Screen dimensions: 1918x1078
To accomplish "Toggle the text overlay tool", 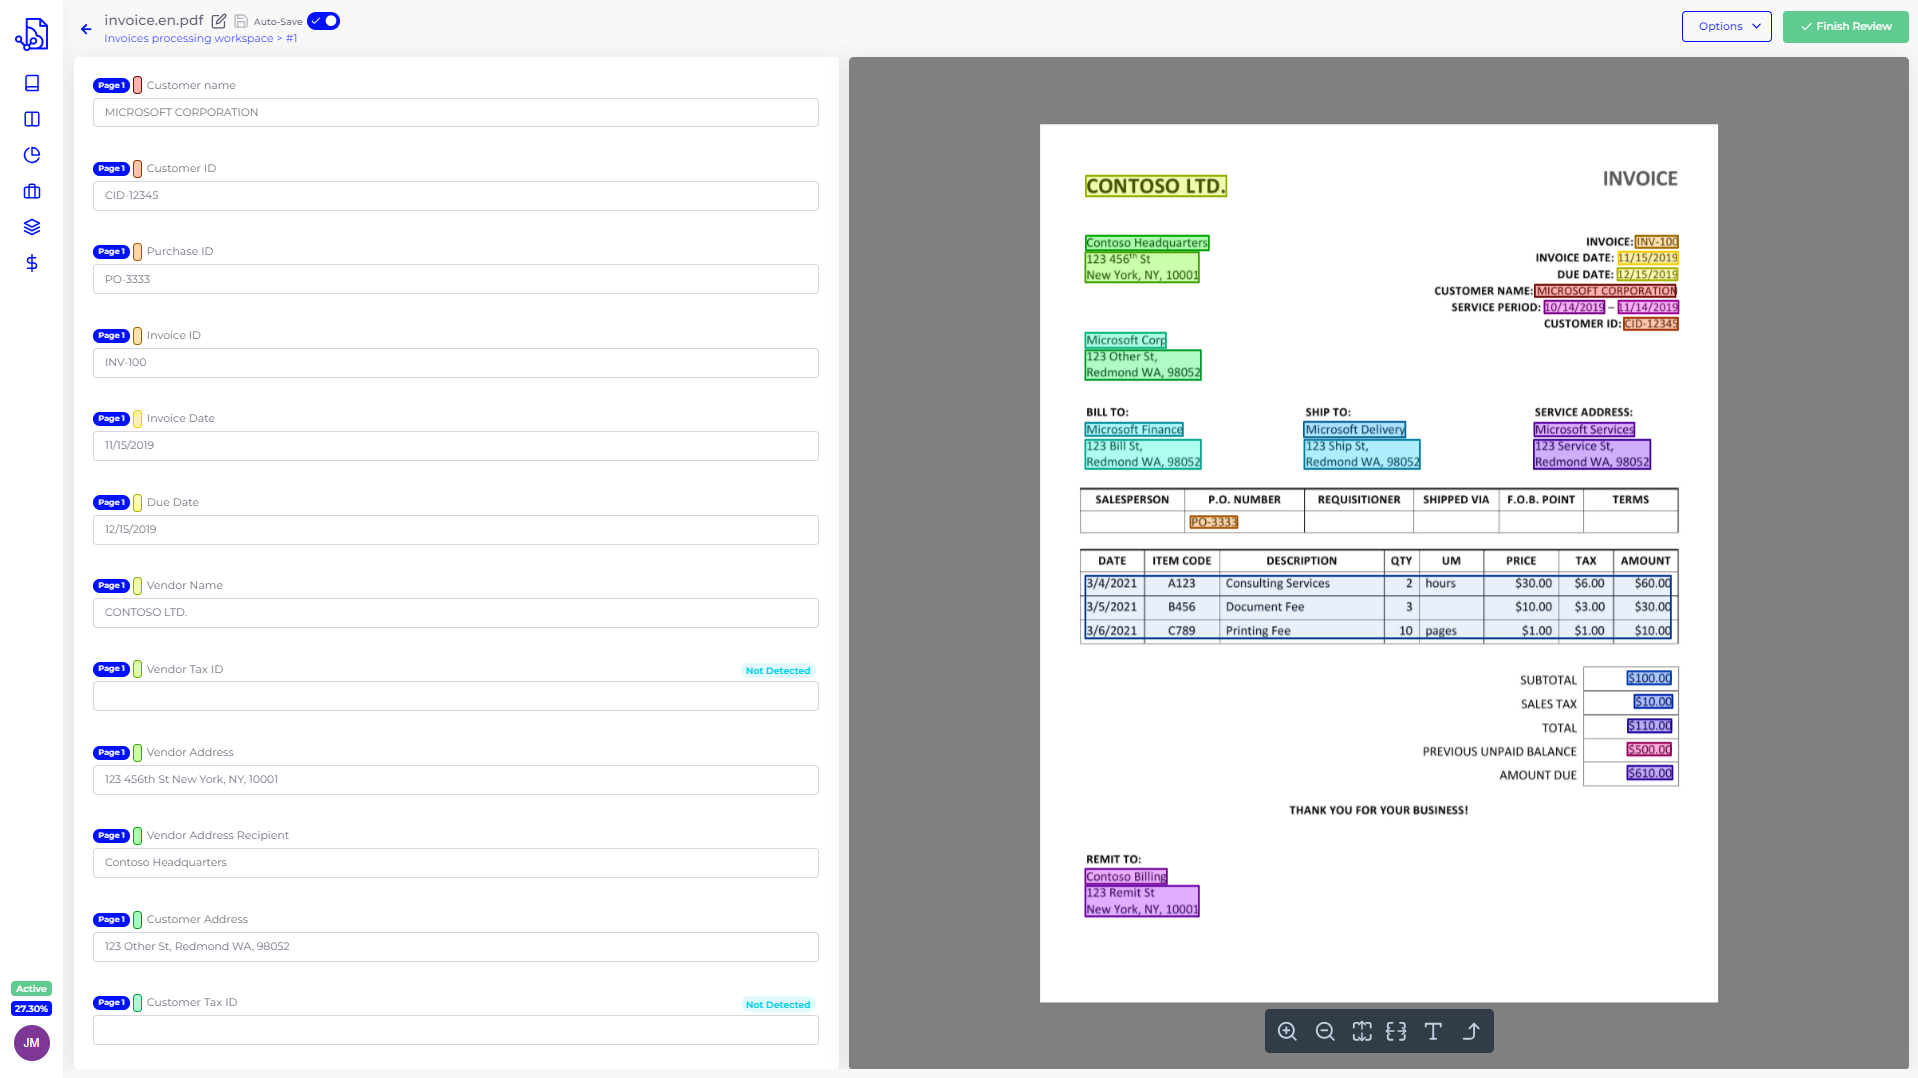I will coord(1433,1031).
